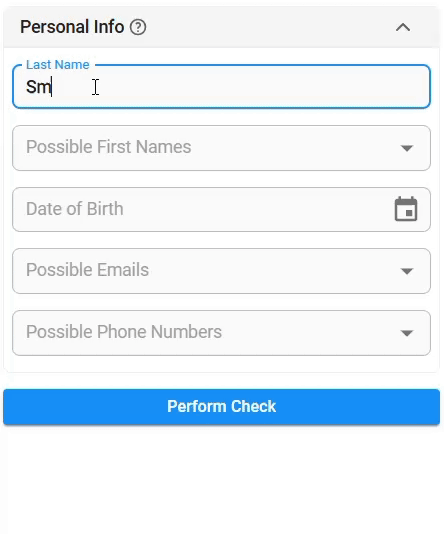Place cursor at the typed "Sm" text
444x534 pixels.
click(x=38, y=87)
